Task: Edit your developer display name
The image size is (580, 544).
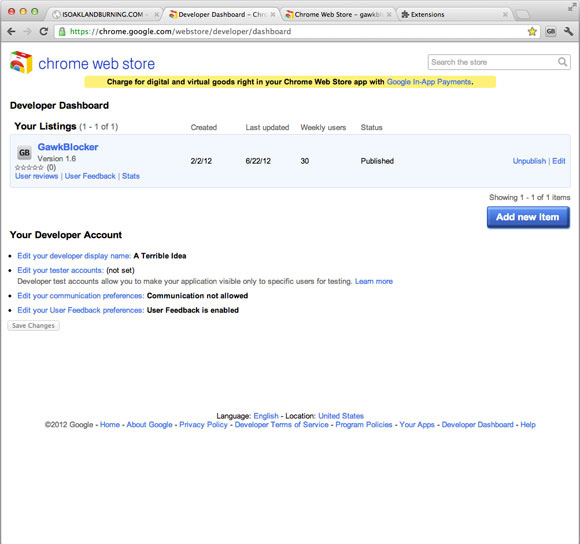Action: point(74,256)
